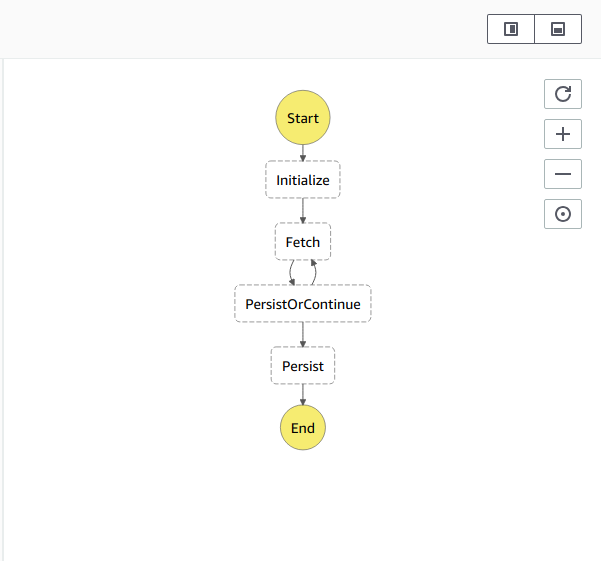Click the Initialize state
This screenshot has width=601, height=561.
click(x=303, y=180)
